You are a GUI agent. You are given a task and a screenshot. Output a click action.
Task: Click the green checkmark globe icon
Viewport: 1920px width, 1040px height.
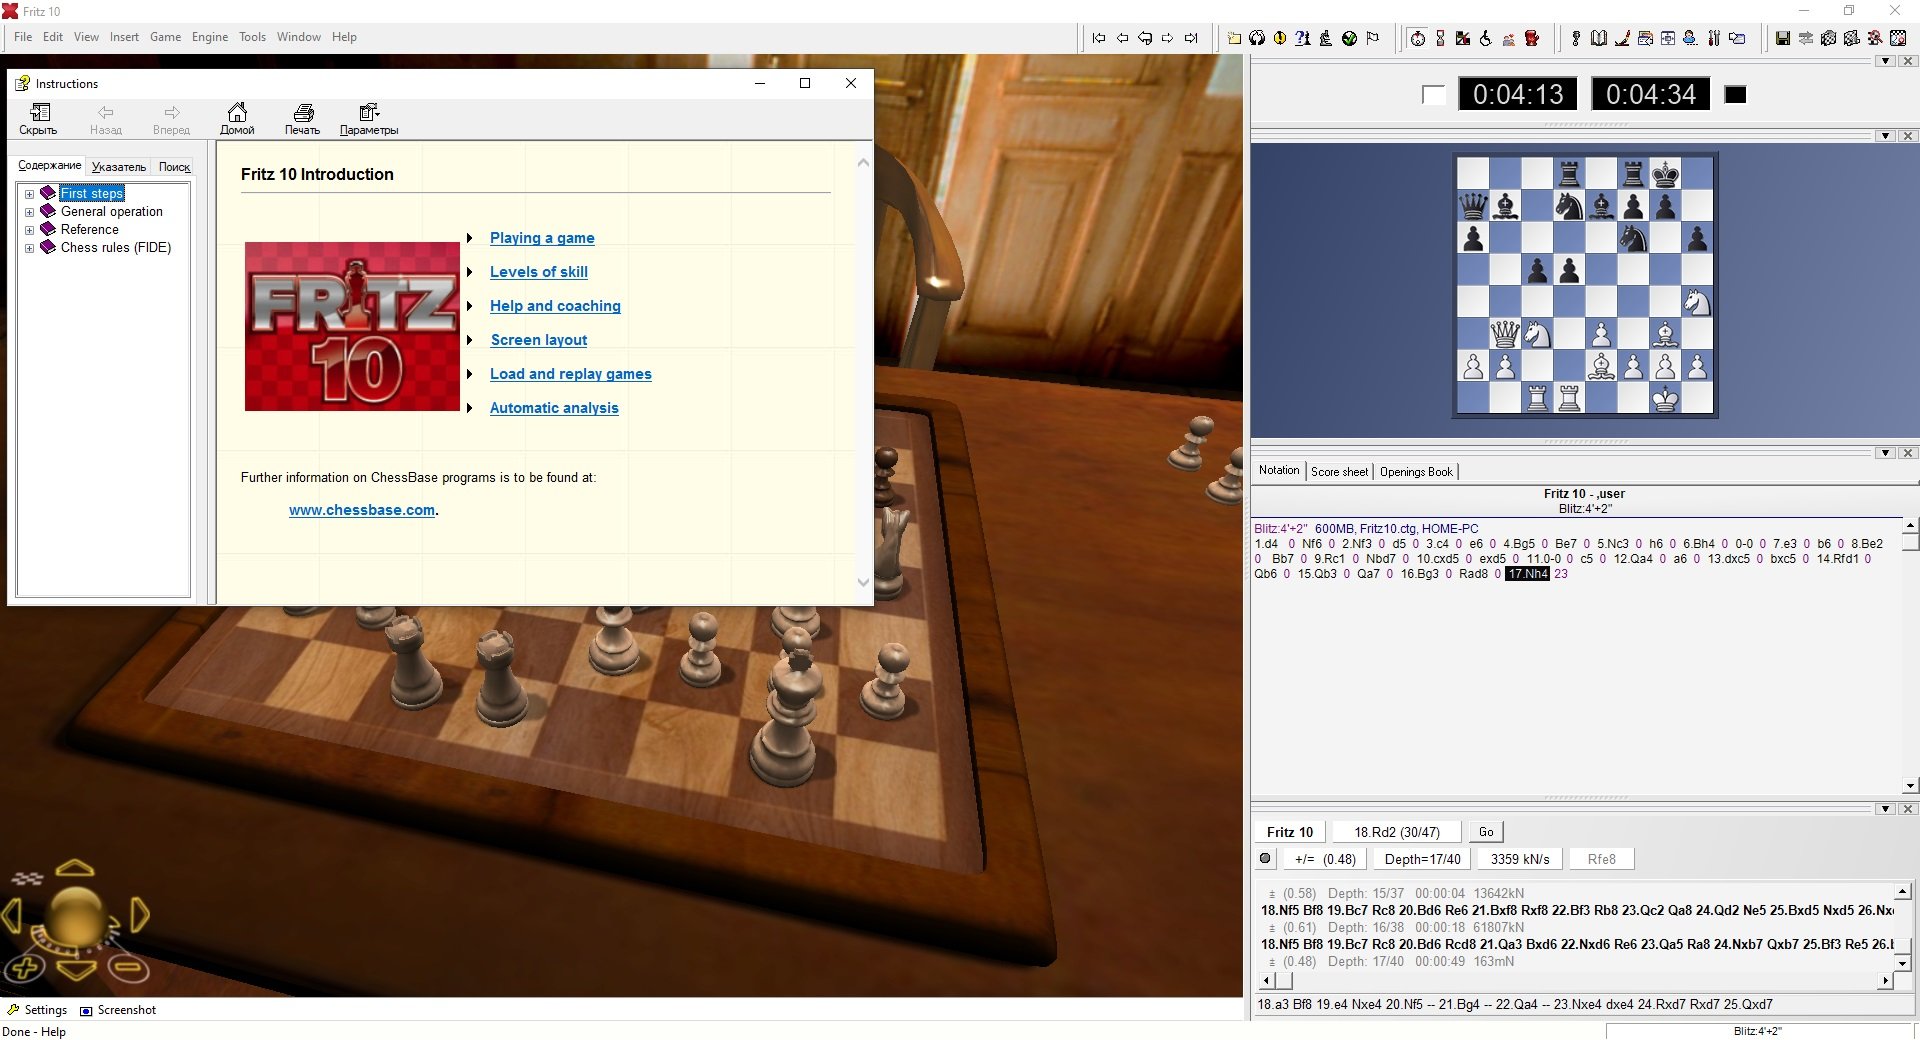(1349, 38)
